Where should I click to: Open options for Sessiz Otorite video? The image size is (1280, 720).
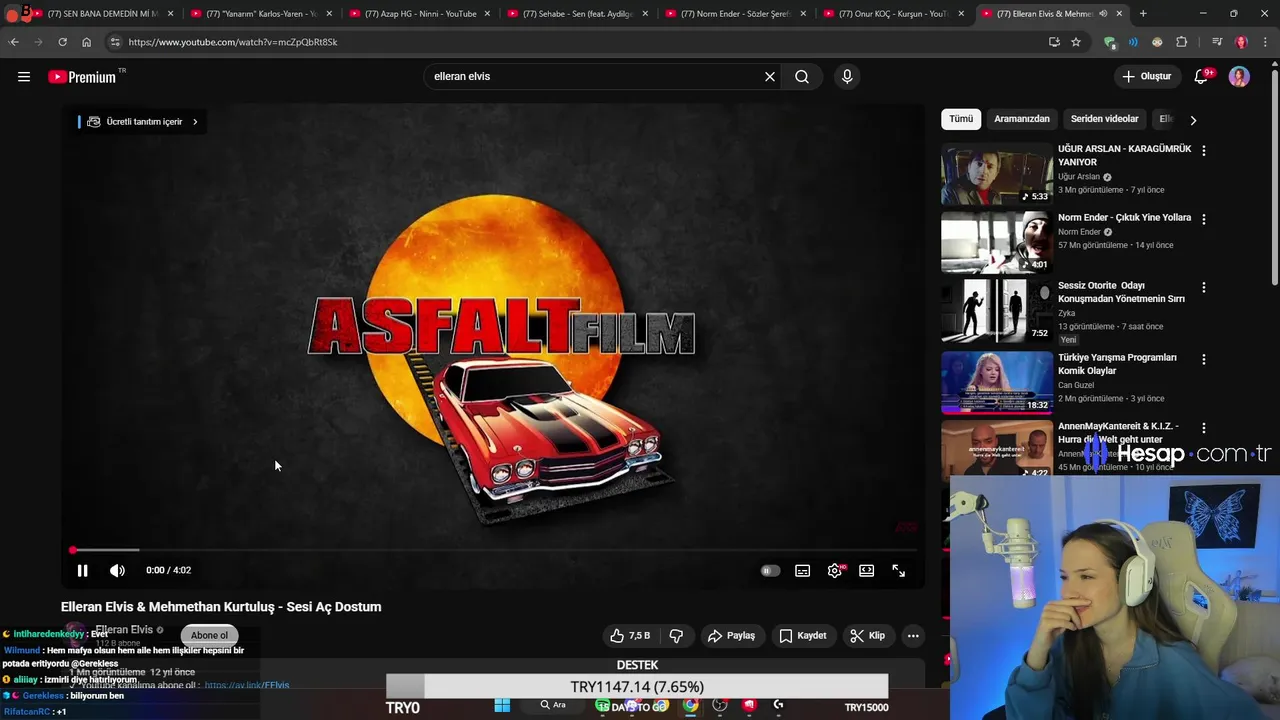pyautogui.click(x=1204, y=287)
